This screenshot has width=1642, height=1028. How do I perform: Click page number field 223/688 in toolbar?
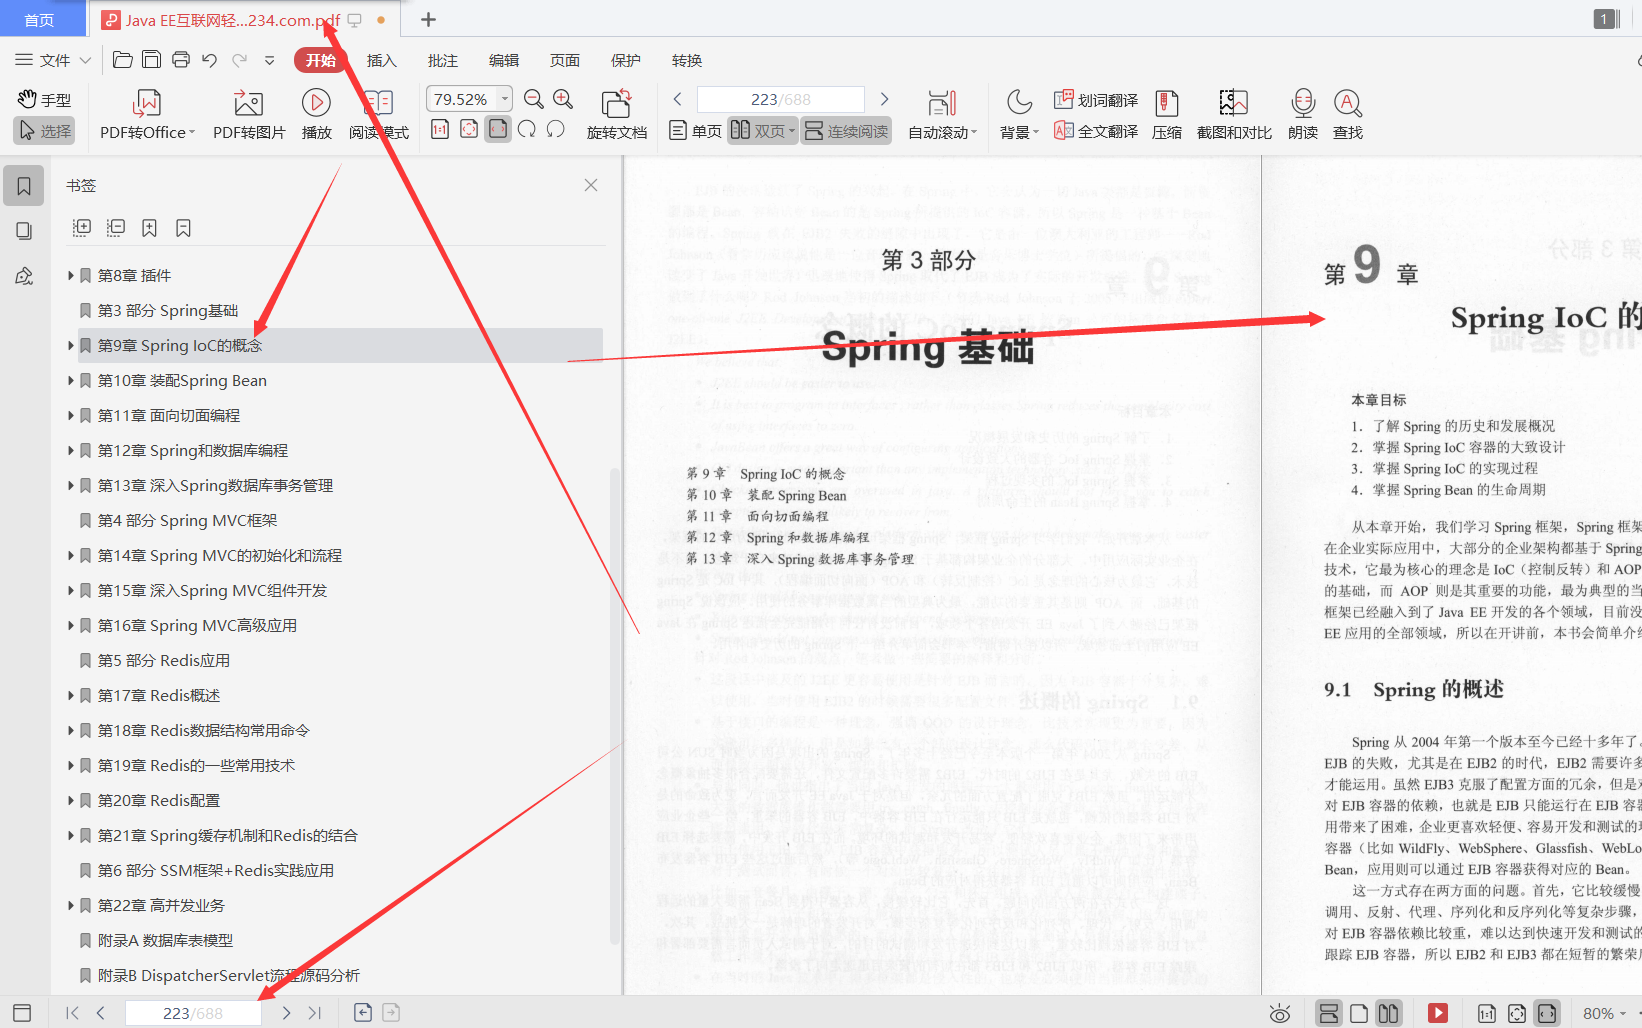coord(781,99)
